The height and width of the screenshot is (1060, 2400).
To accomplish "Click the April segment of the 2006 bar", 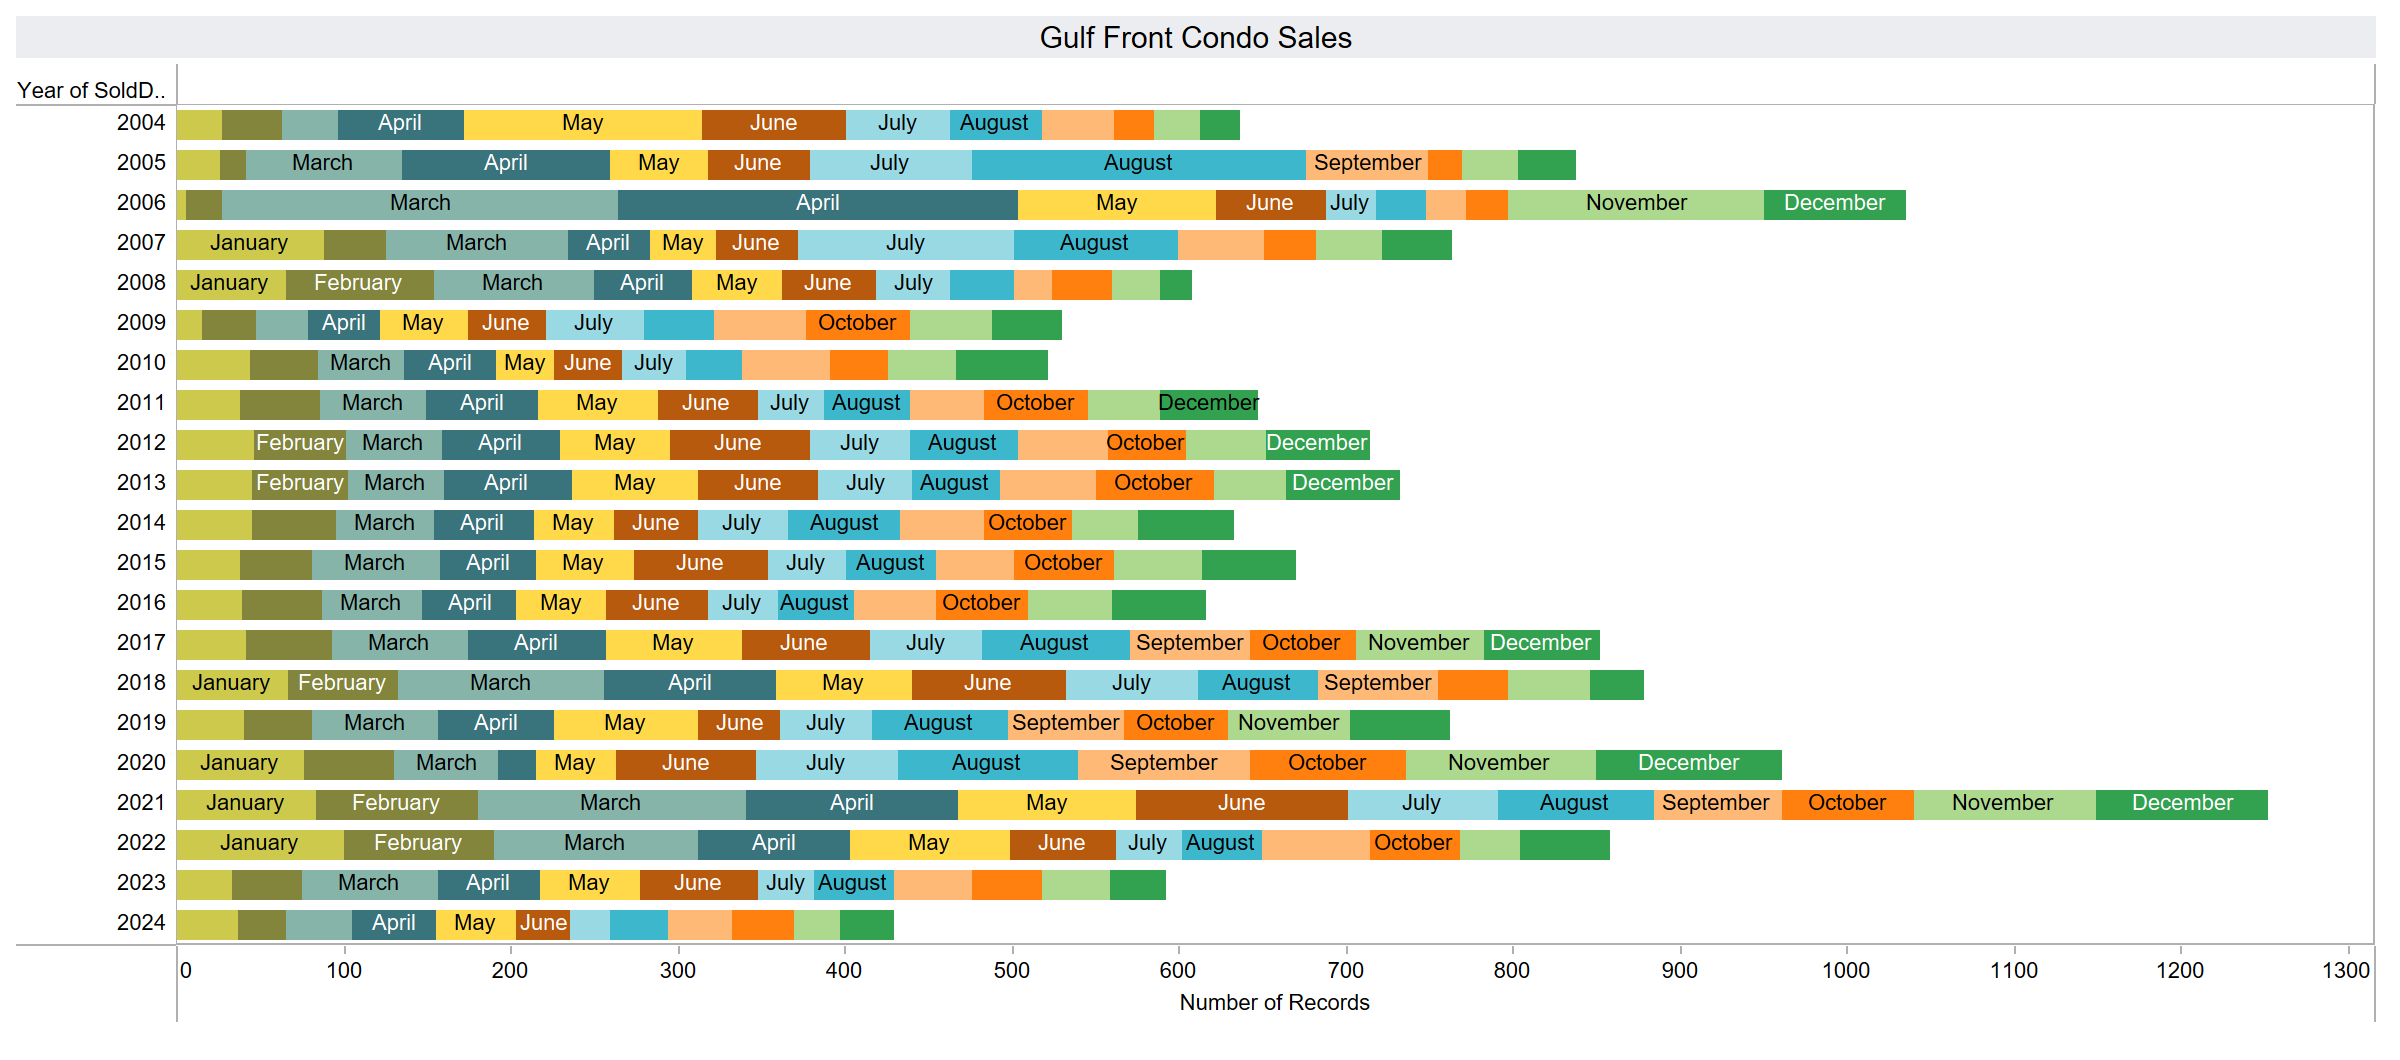I will 817,204.
